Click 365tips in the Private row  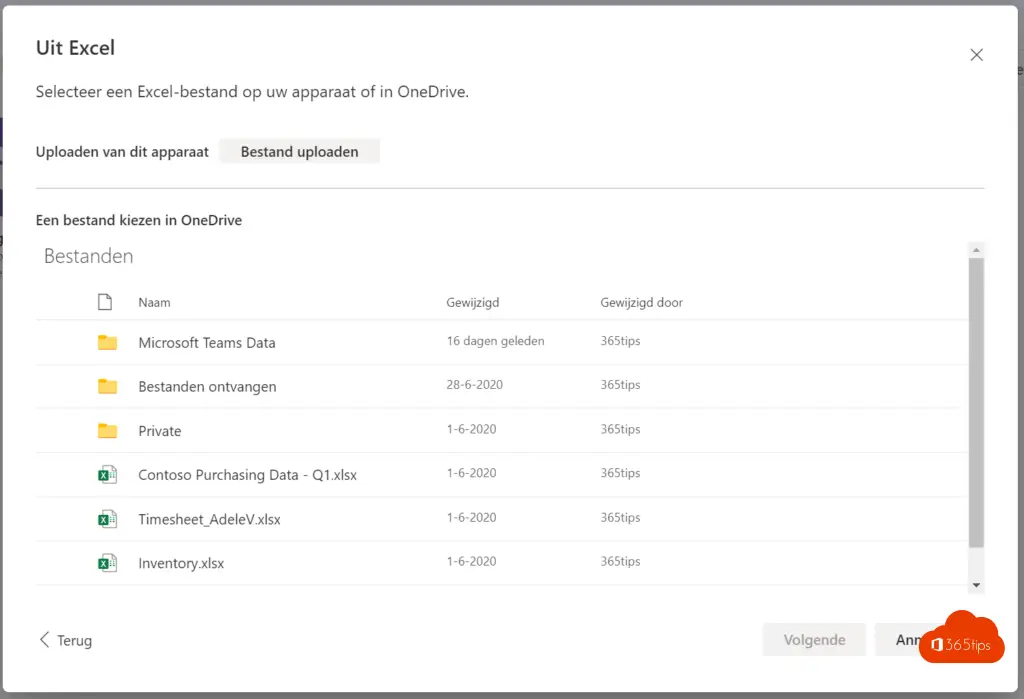[x=620, y=429]
